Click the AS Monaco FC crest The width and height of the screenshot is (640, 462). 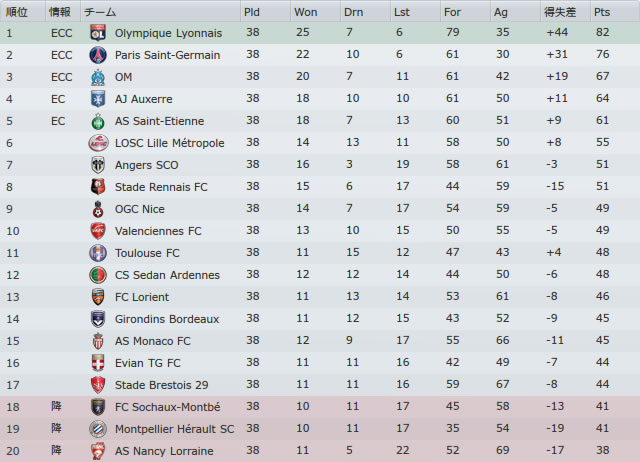point(98,341)
